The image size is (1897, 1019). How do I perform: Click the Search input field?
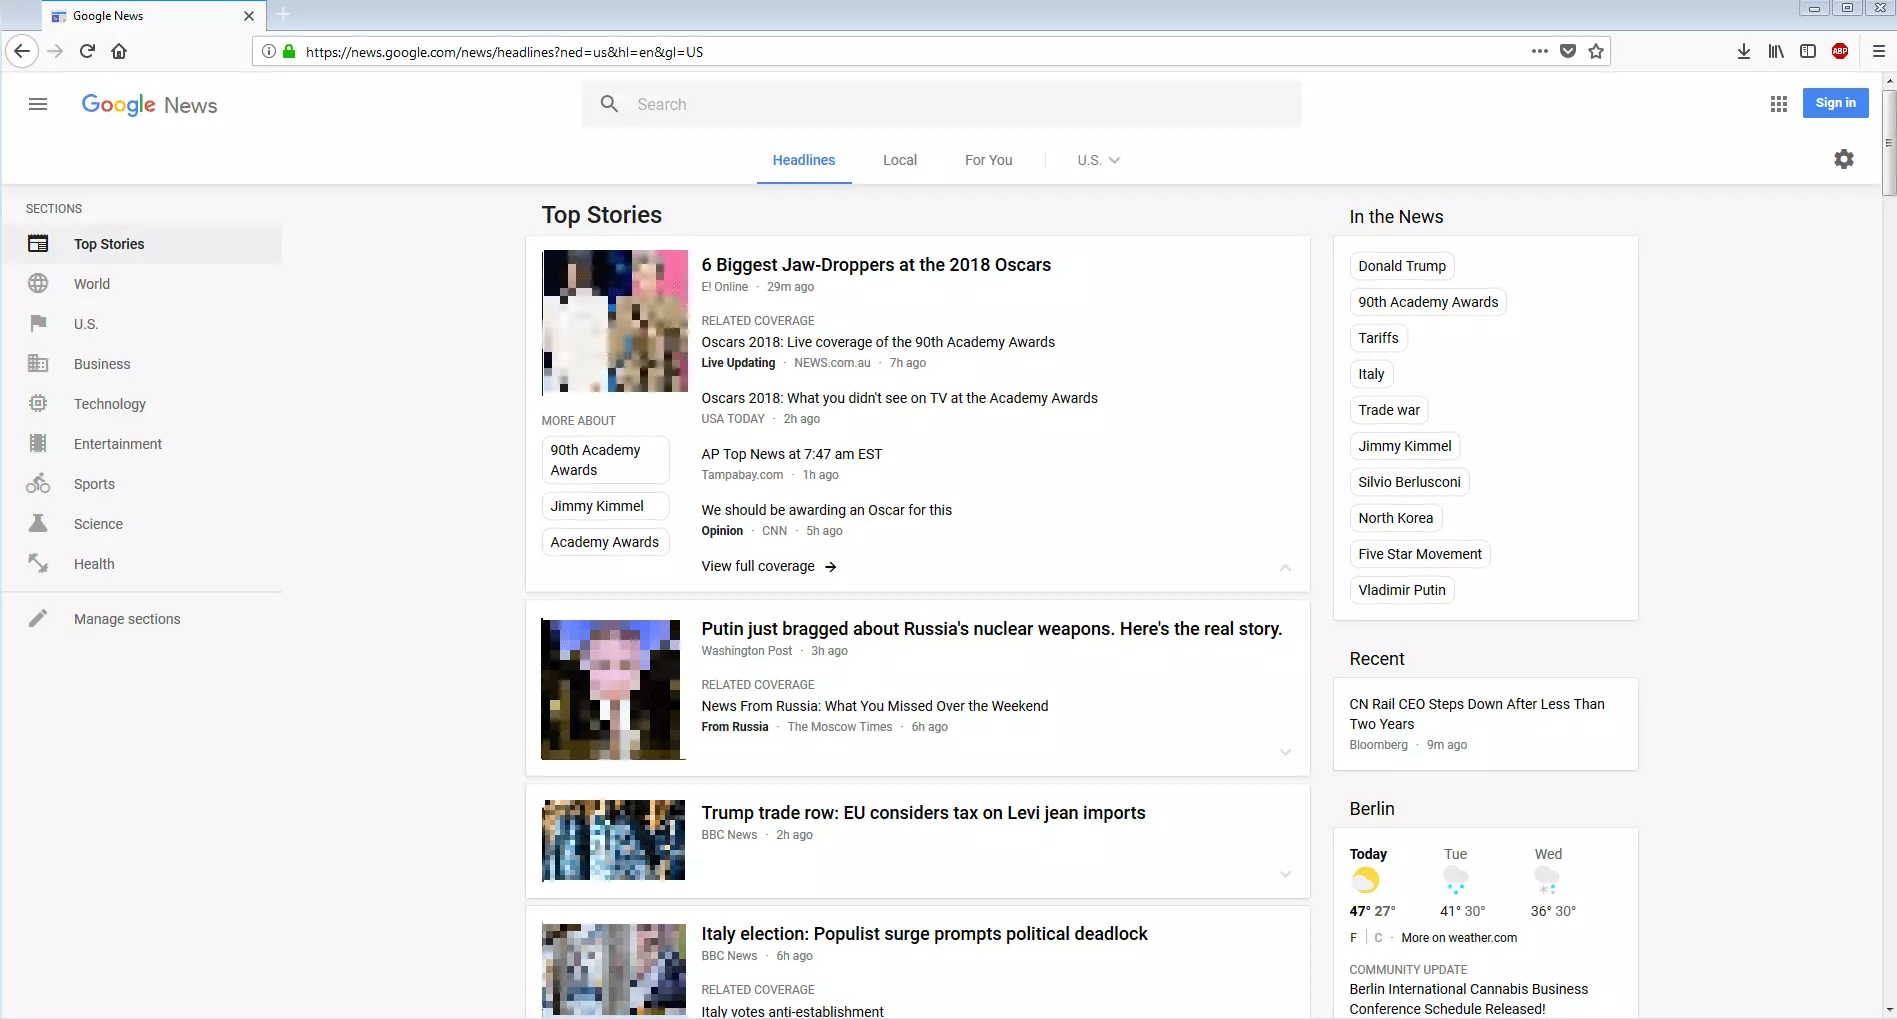[x=942, y=104]
